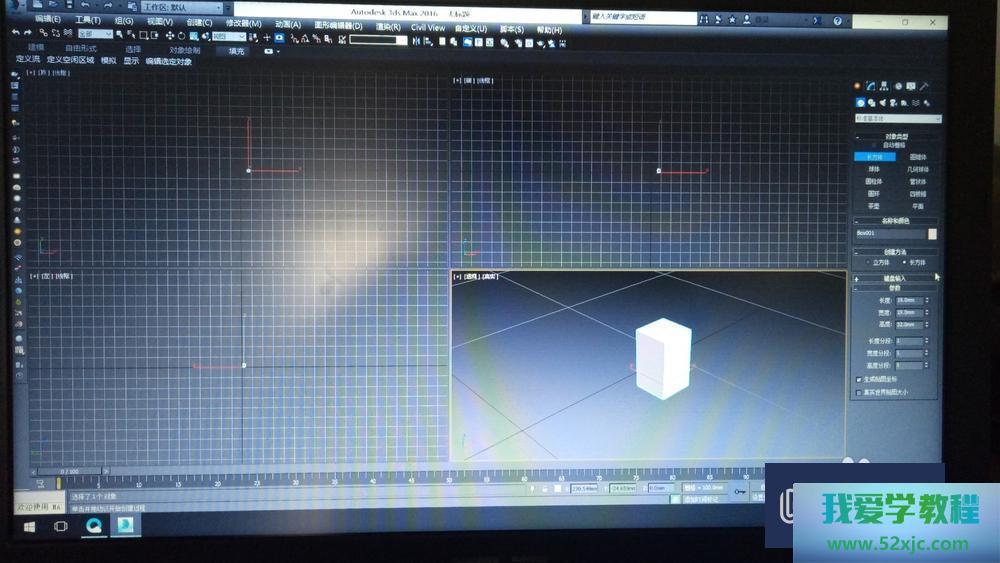1000x563 pixels.
Task: Select the Link tool icon
Action: point(43,33)
